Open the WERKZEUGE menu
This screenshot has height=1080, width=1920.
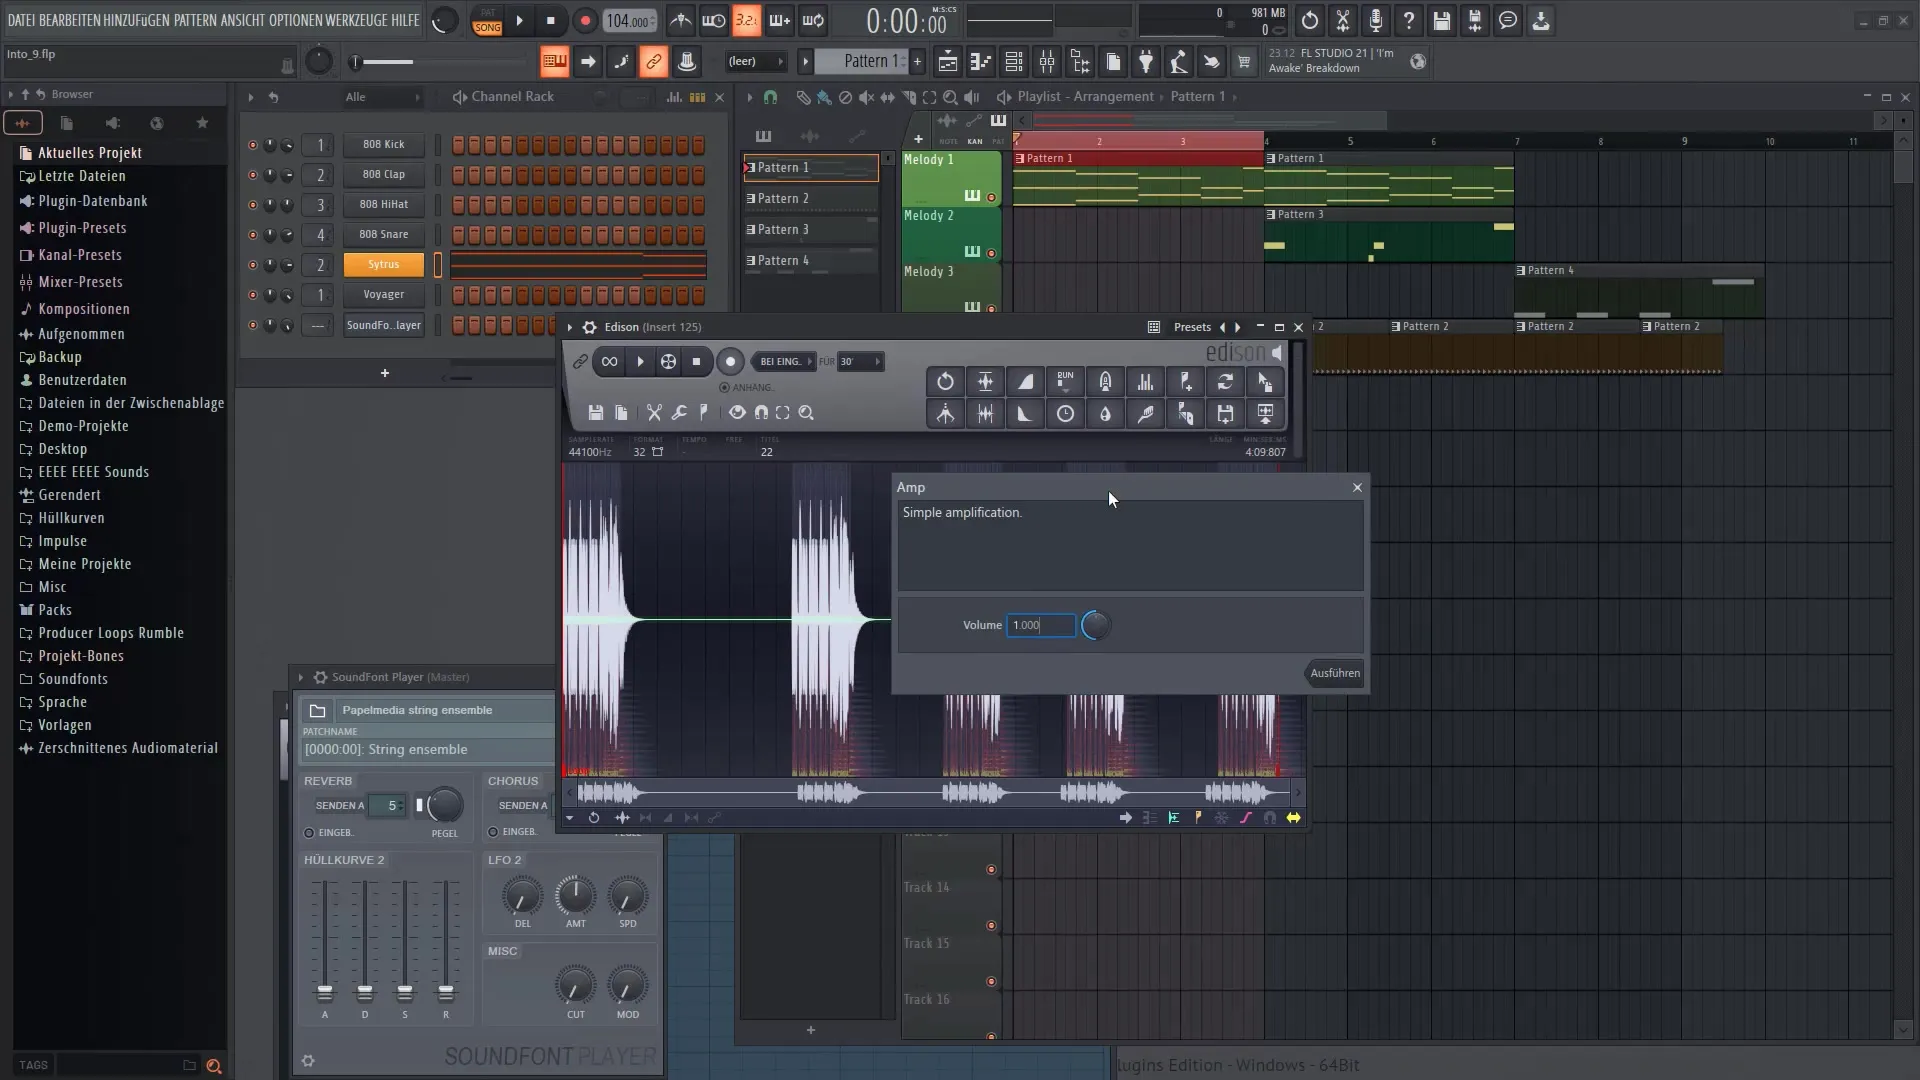coord(359,20)
